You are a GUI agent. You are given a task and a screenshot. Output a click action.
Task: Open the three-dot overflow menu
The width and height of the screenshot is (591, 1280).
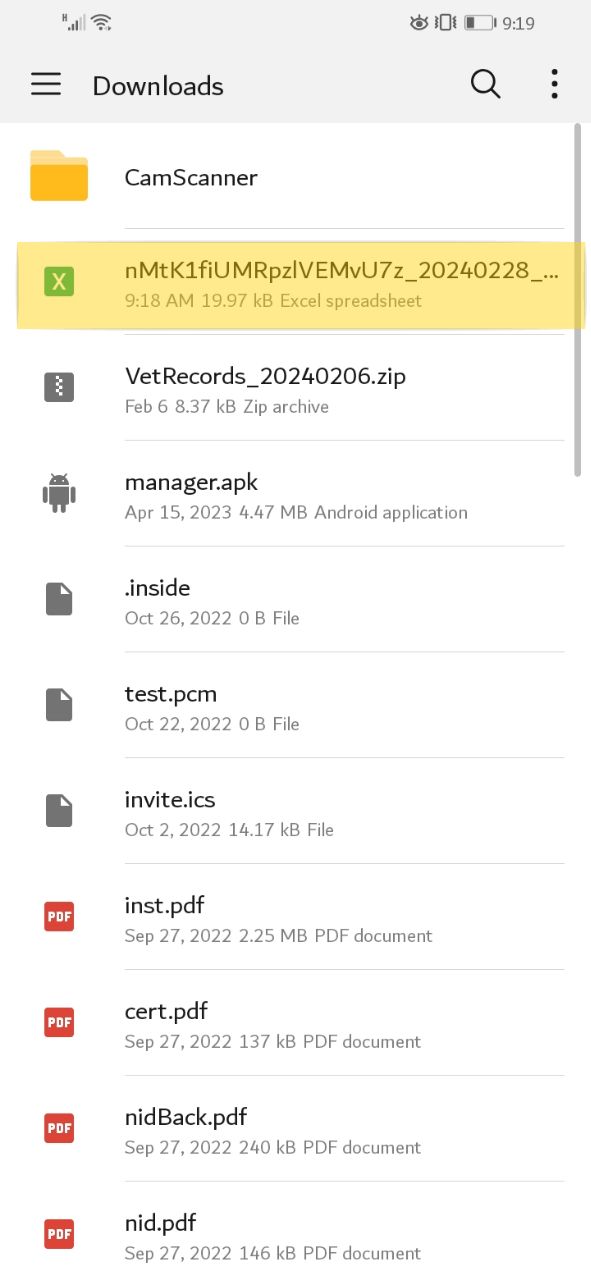(x=554, y=84)
